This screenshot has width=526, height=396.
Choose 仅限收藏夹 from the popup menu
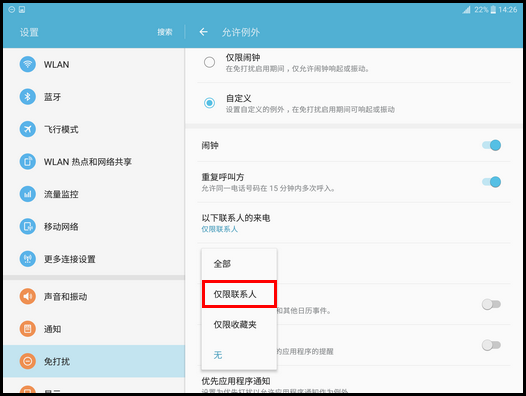(239, 325)
